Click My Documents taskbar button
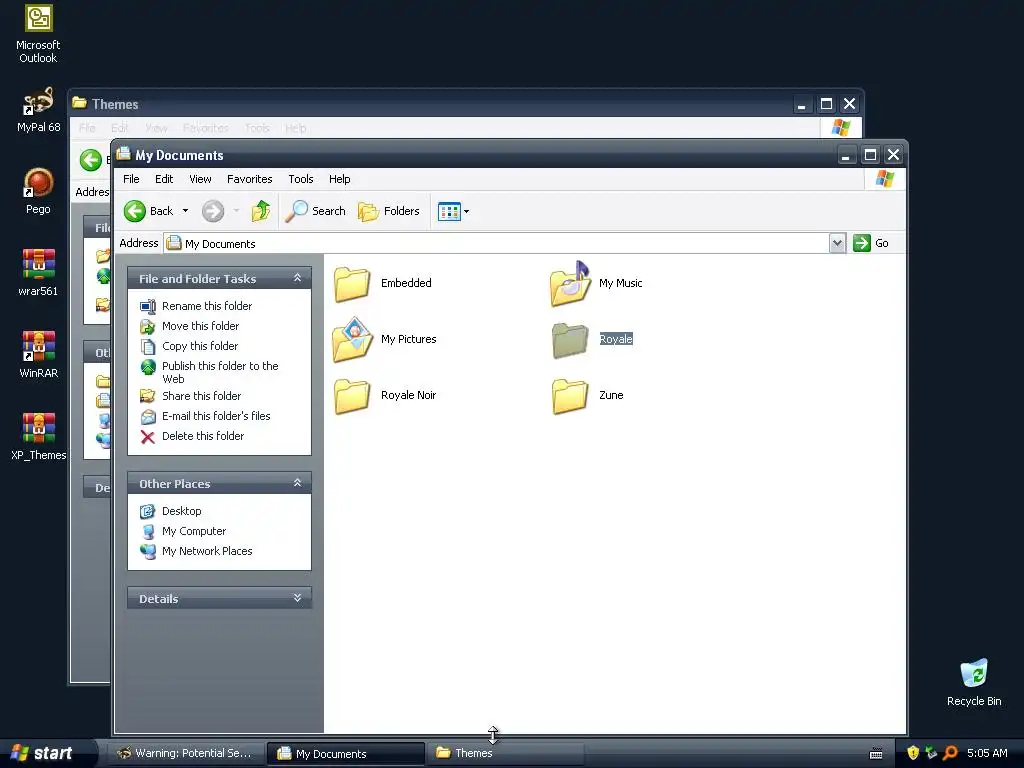The image size is (1024, 768). coord(345,753)
